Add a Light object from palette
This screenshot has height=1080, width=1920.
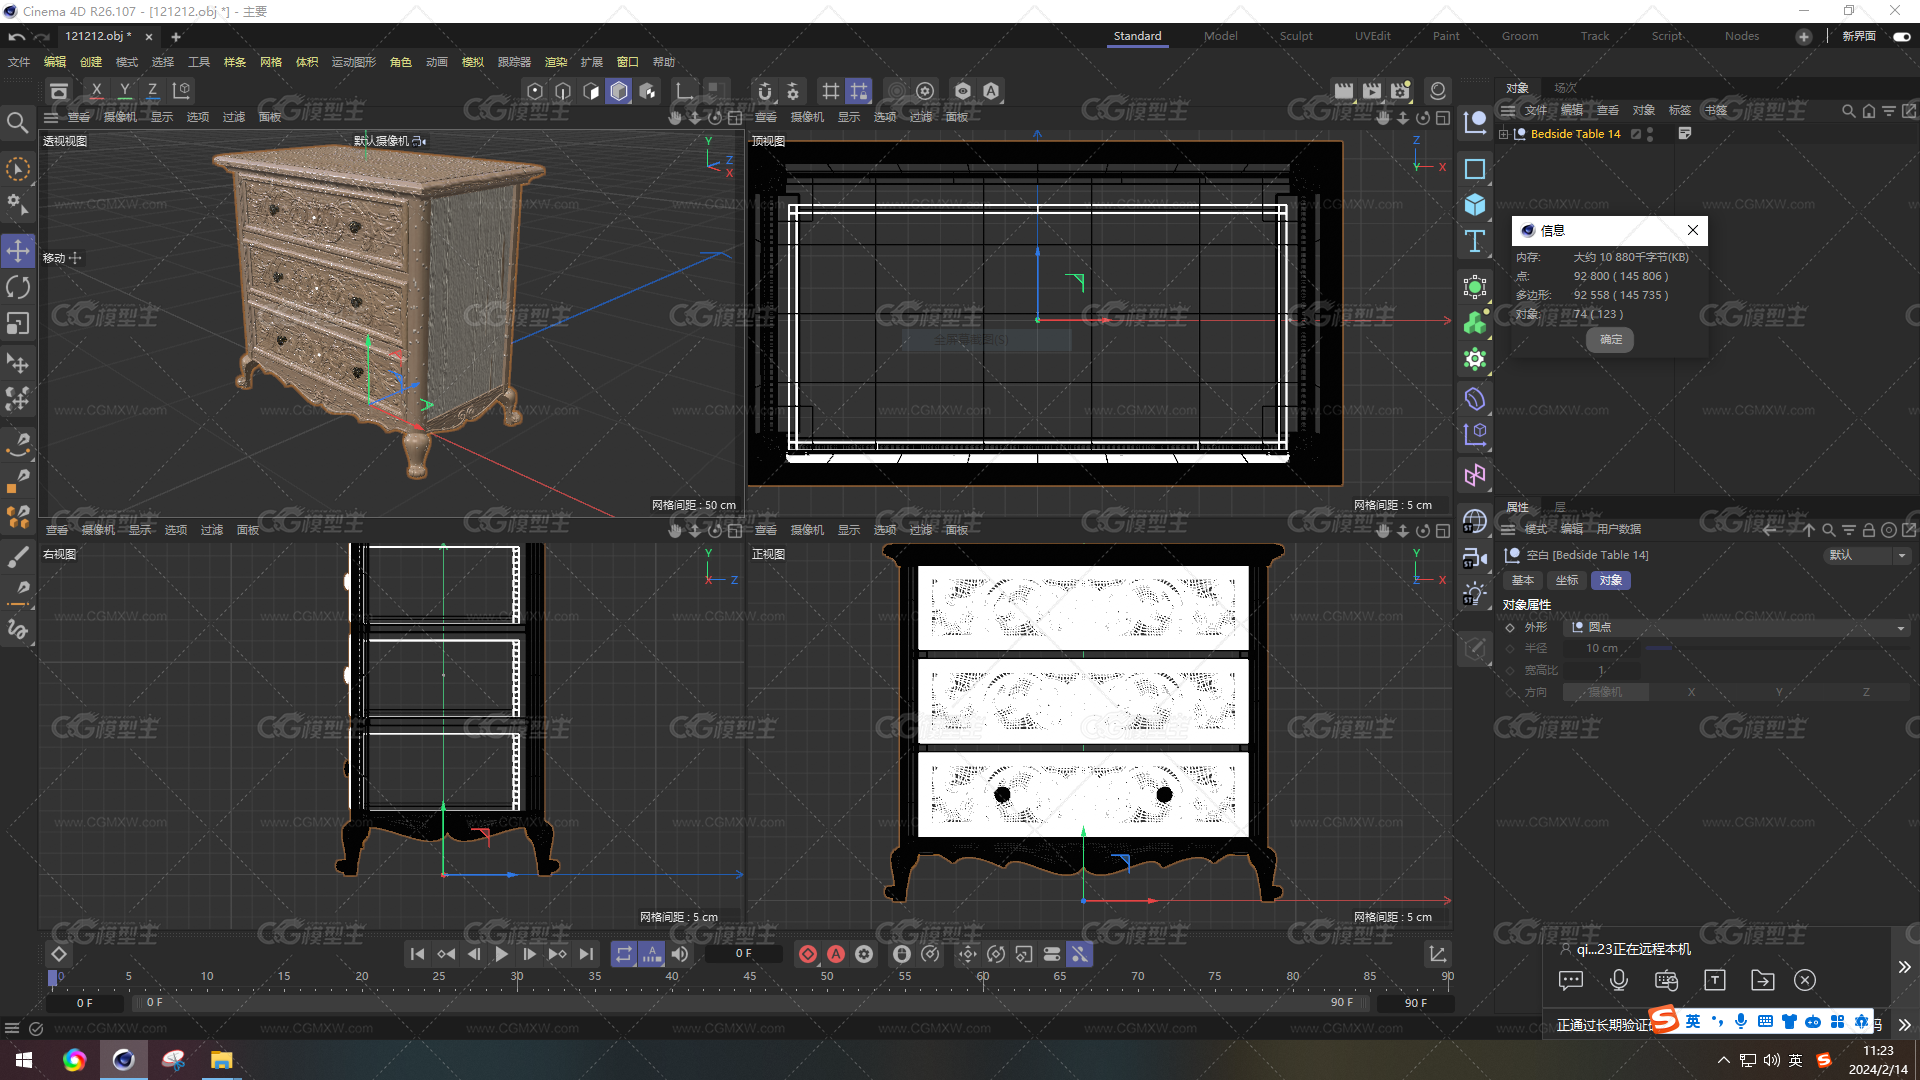point(1475,593)
